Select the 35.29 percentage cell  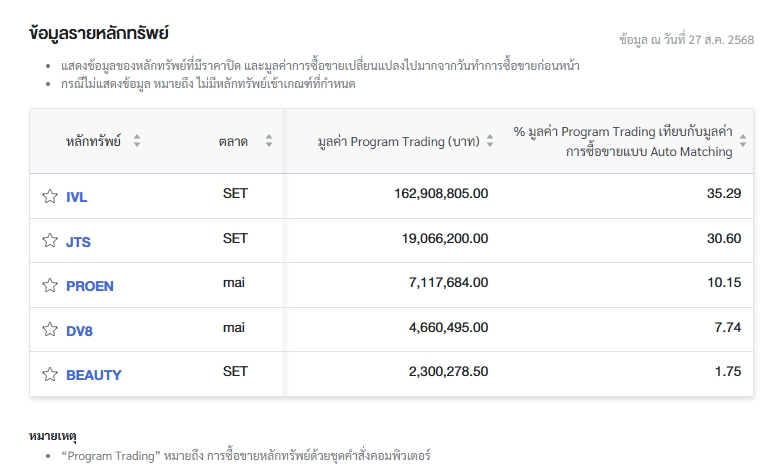[x=724, y=194]
